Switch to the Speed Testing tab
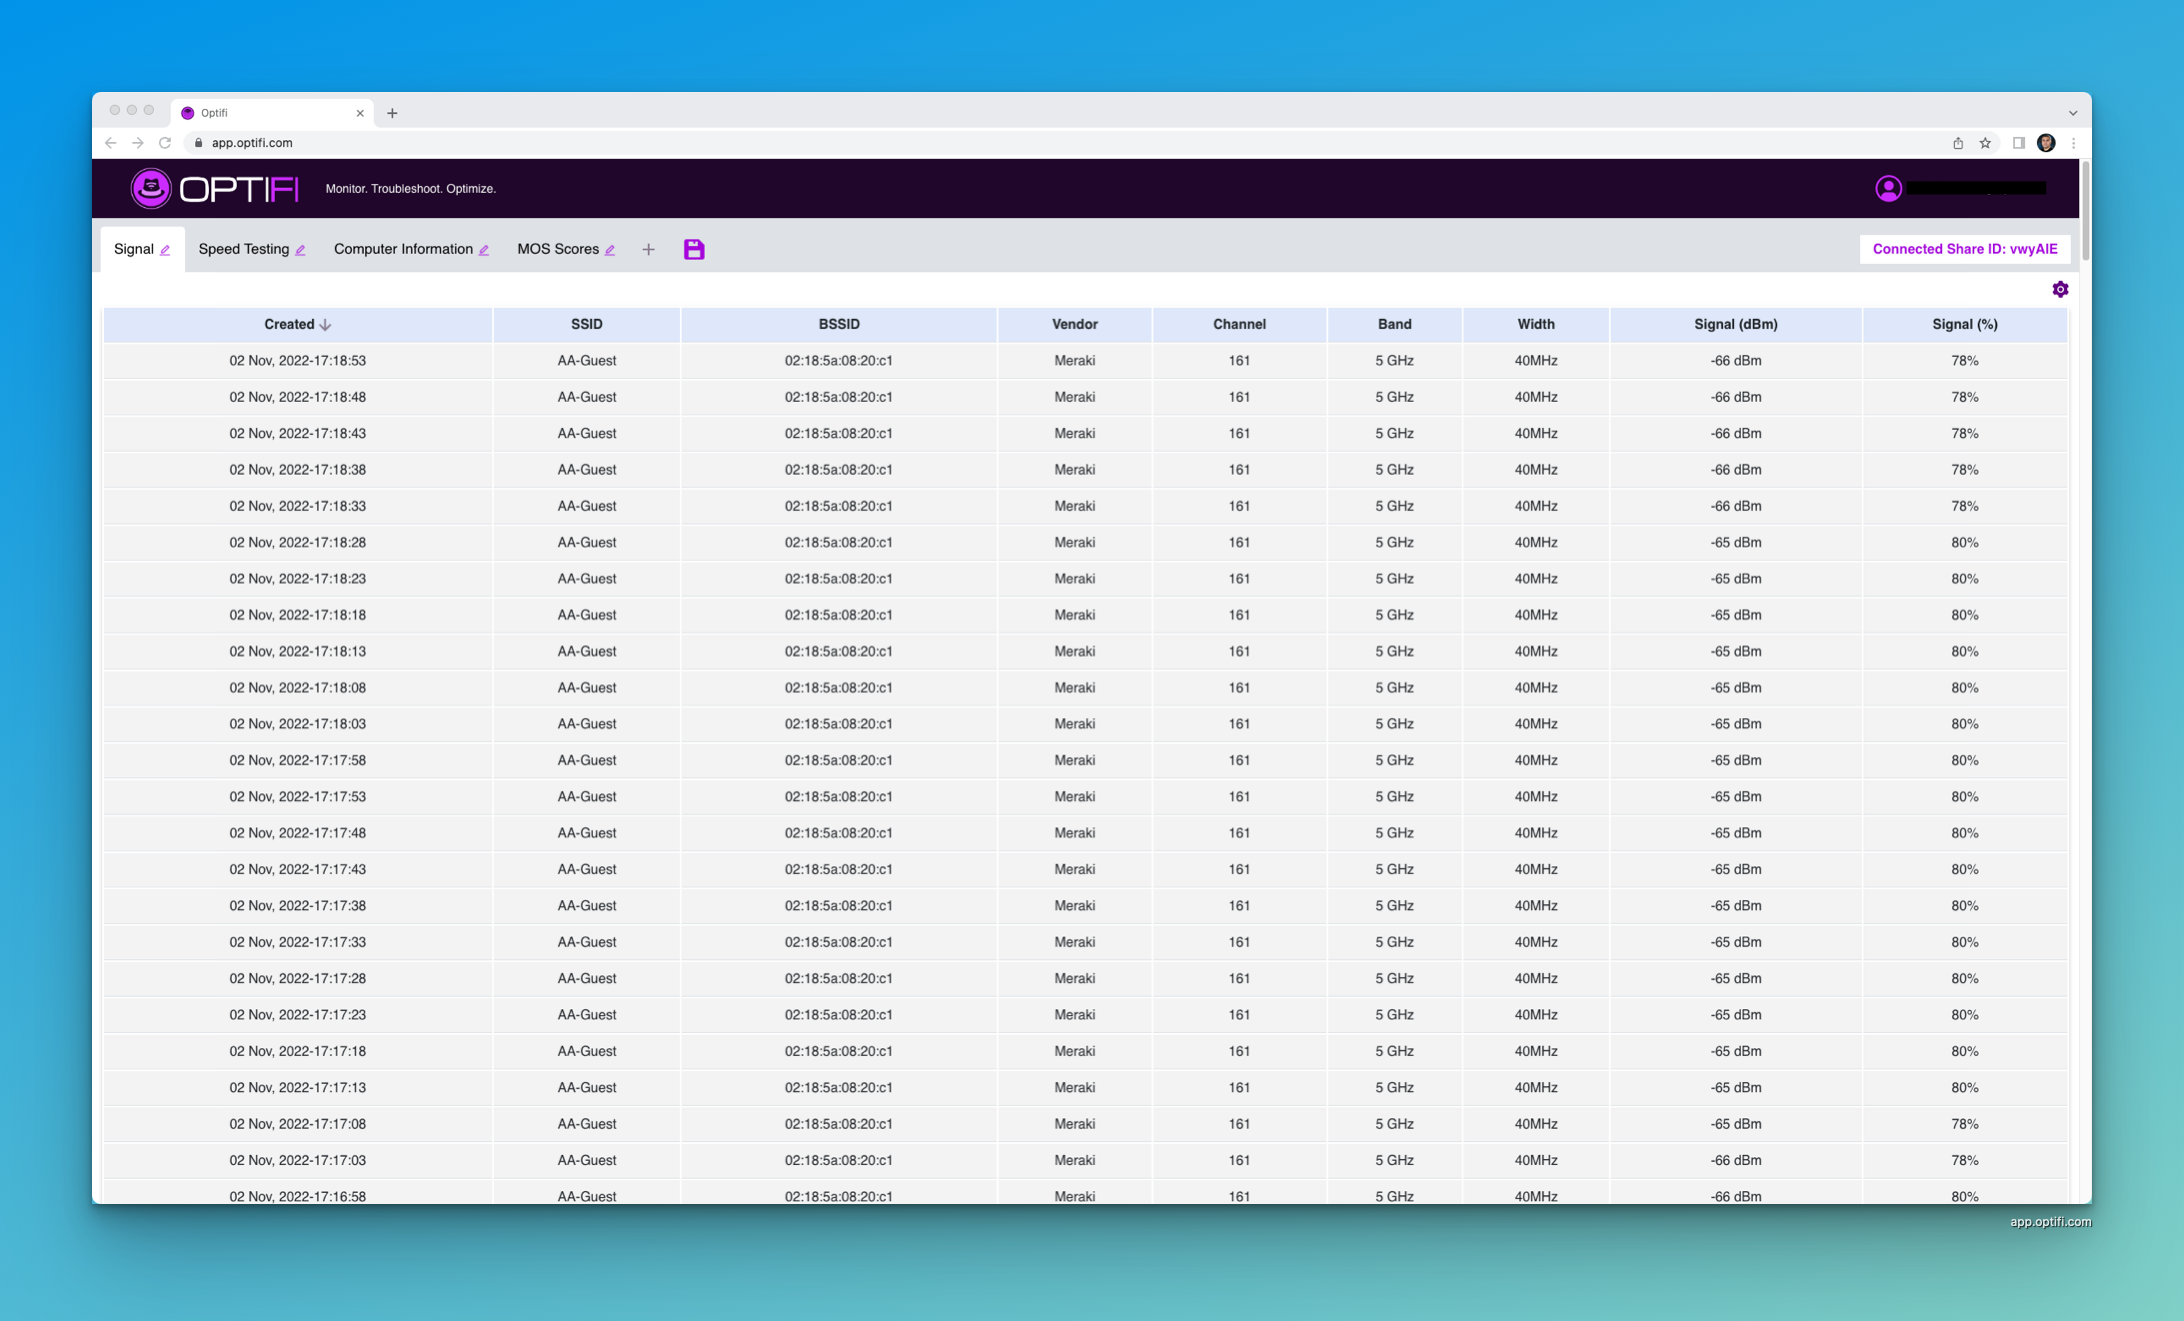The height and width of the screenshot is (1321, 2184). click(x=243, y=249)
